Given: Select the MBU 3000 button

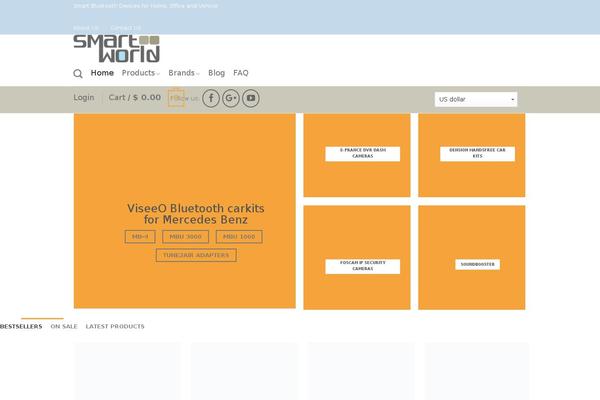Looking at the screenshot, I should pos(186,237).
